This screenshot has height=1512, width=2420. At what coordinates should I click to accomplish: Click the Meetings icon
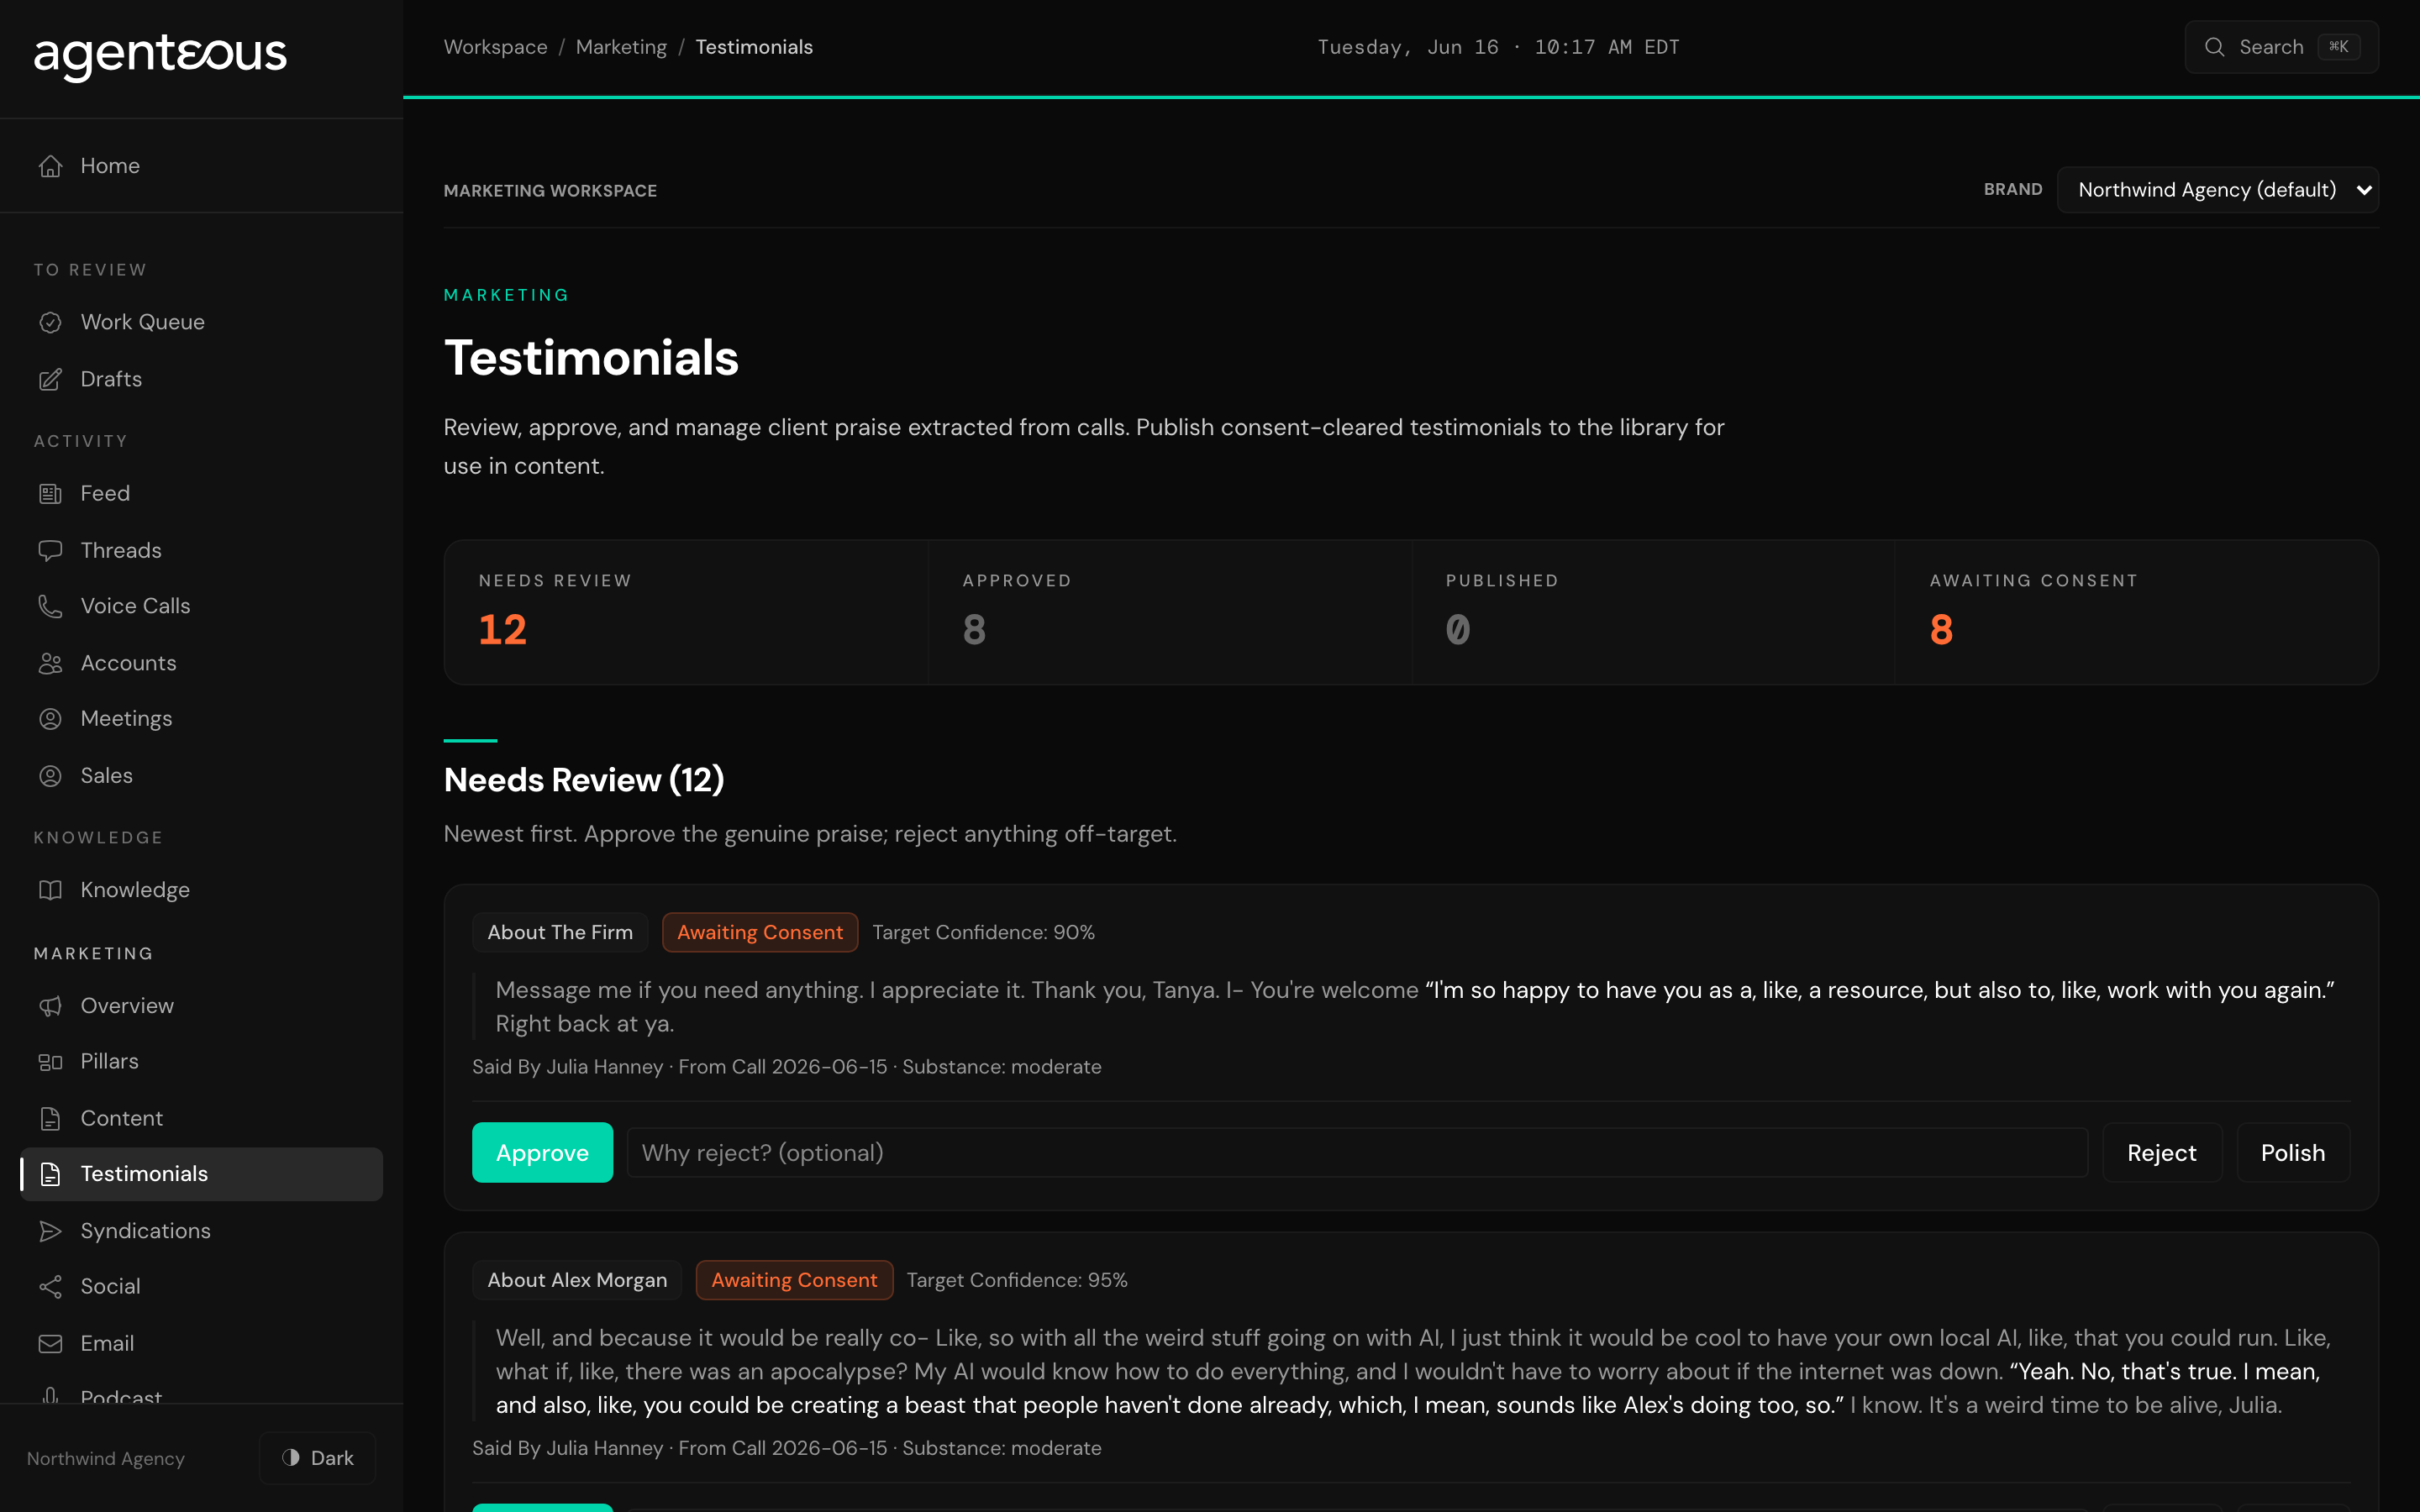point(50,719)
